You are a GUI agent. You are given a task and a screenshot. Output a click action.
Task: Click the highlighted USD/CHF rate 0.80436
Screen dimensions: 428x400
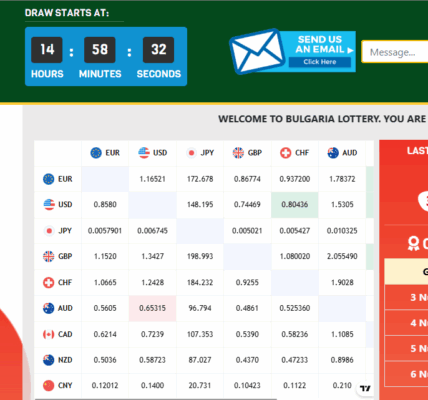click(x=295, y=204)
